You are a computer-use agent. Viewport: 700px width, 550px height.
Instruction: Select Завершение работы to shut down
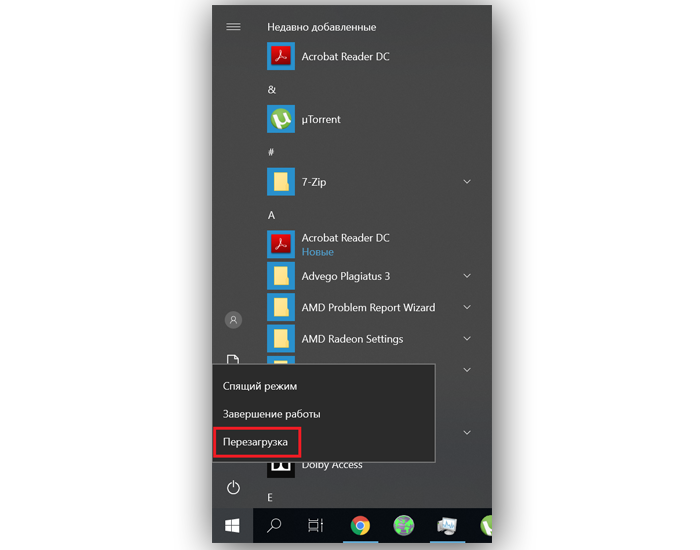point(272,414)
